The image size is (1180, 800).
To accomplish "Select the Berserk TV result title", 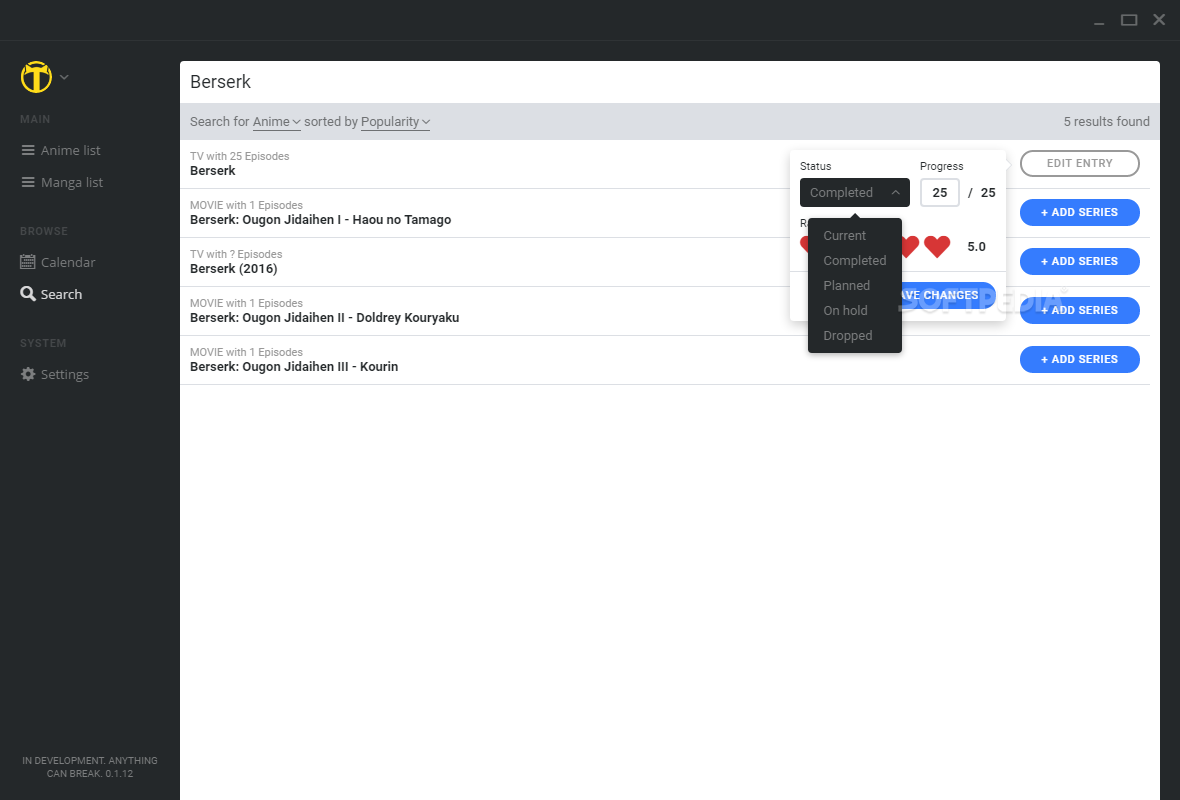I will pyautogui.click(x=212, y=171).
